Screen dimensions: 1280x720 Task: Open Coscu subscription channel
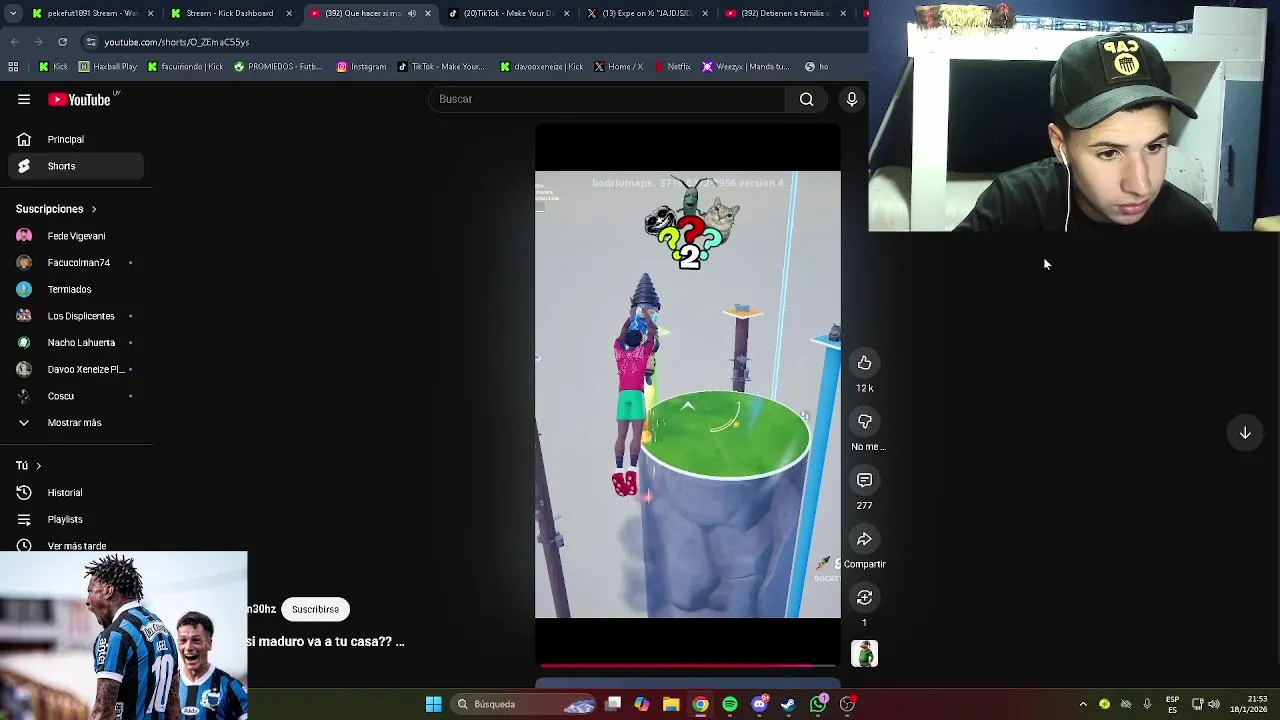76,396
